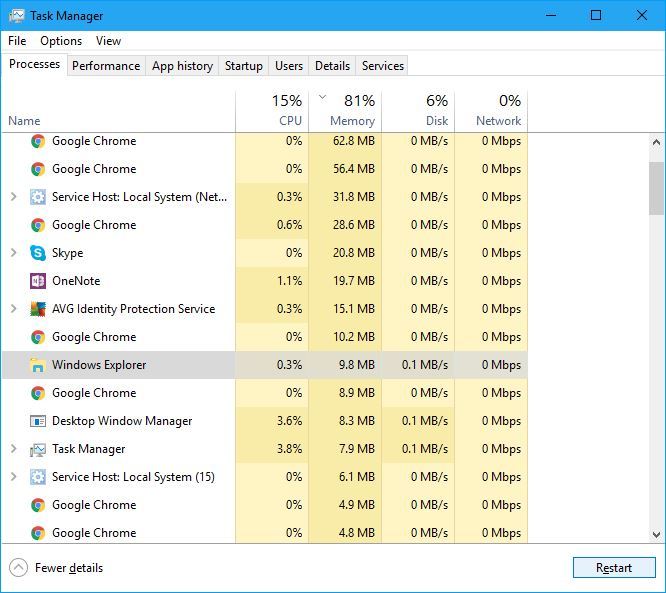Click the 3.6% CPU value for Desktop Window Manager
The width and height of the screenshot is (666, 593).
click(289, 421)
